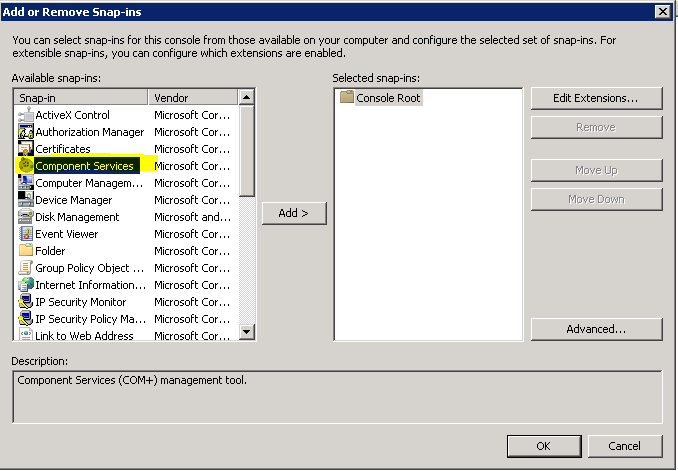Close the Add or Remove Snap-ins dialog

662,11
